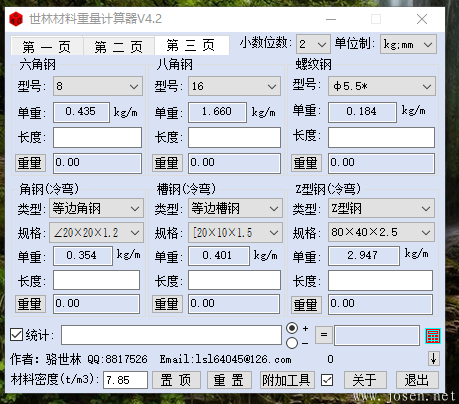Click the 六角钢 单重 0.435 field
This screenshot has width=459, height=404.
coord(81,112)
